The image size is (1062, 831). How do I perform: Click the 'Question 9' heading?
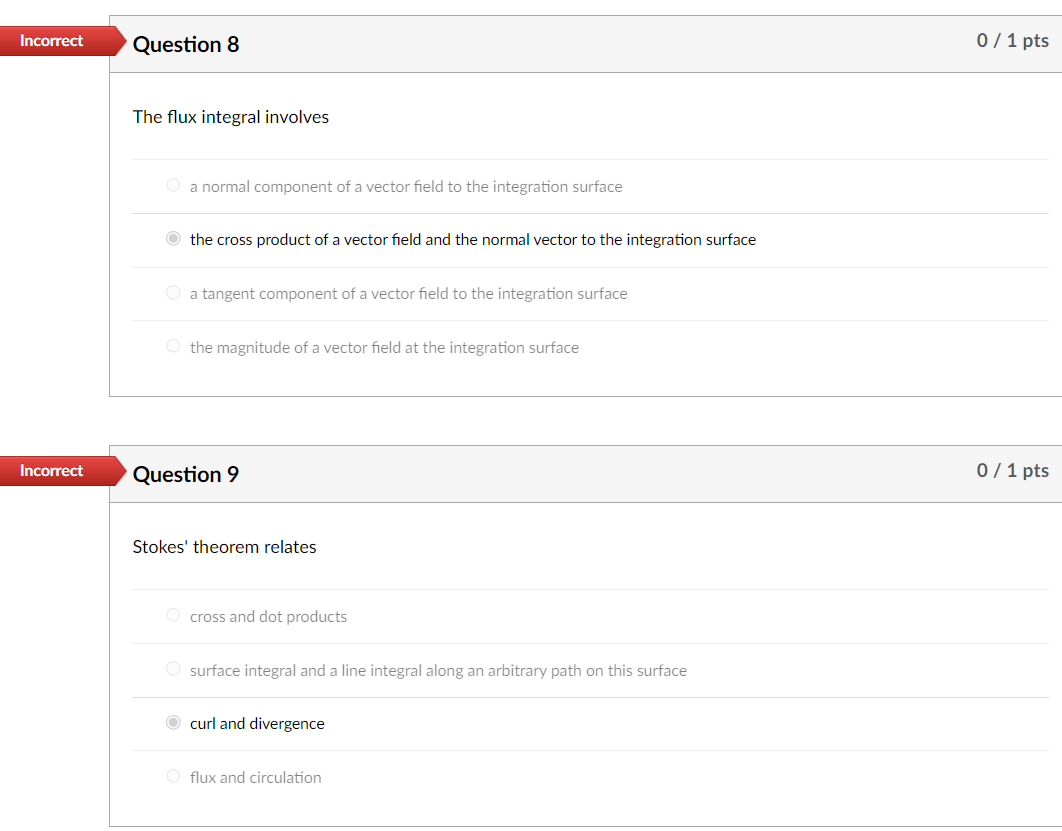(186, 474)
